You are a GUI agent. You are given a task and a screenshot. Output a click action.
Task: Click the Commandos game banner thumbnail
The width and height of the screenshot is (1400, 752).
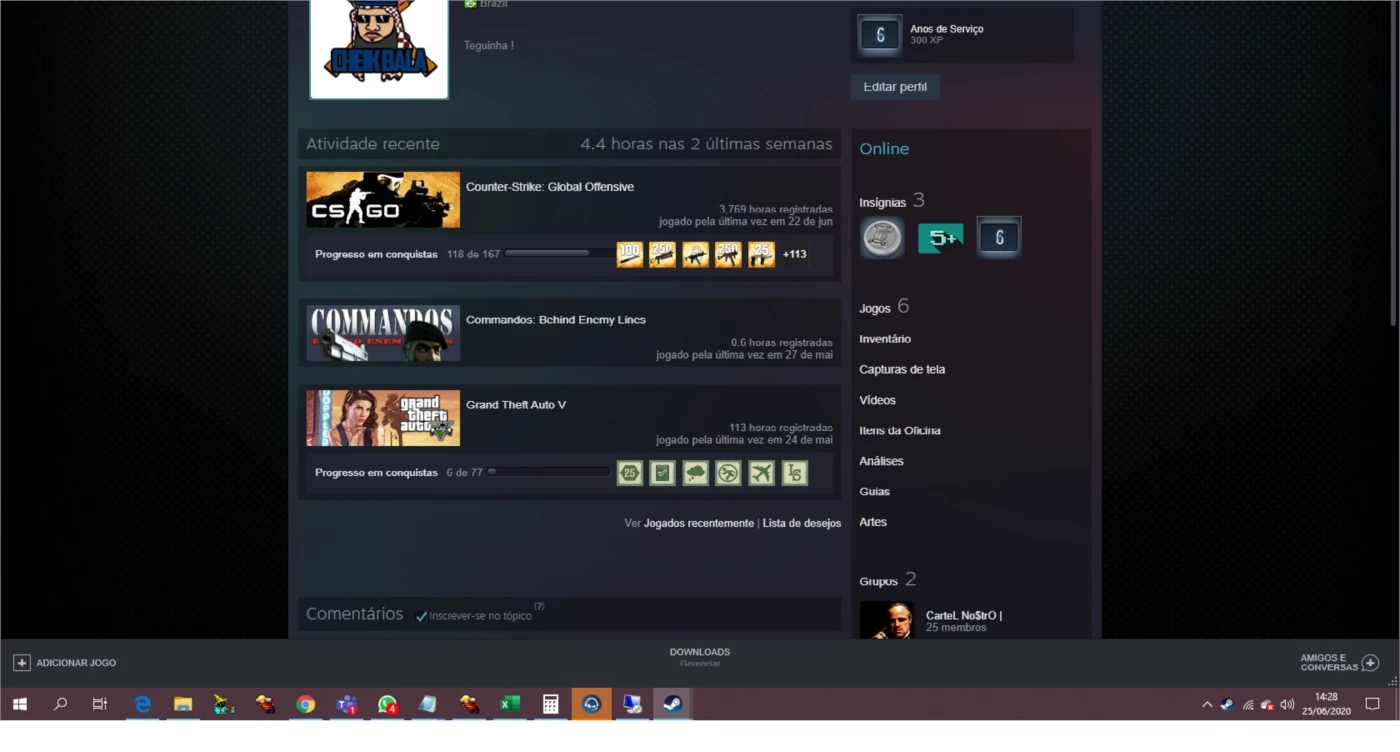coord(383,333)
